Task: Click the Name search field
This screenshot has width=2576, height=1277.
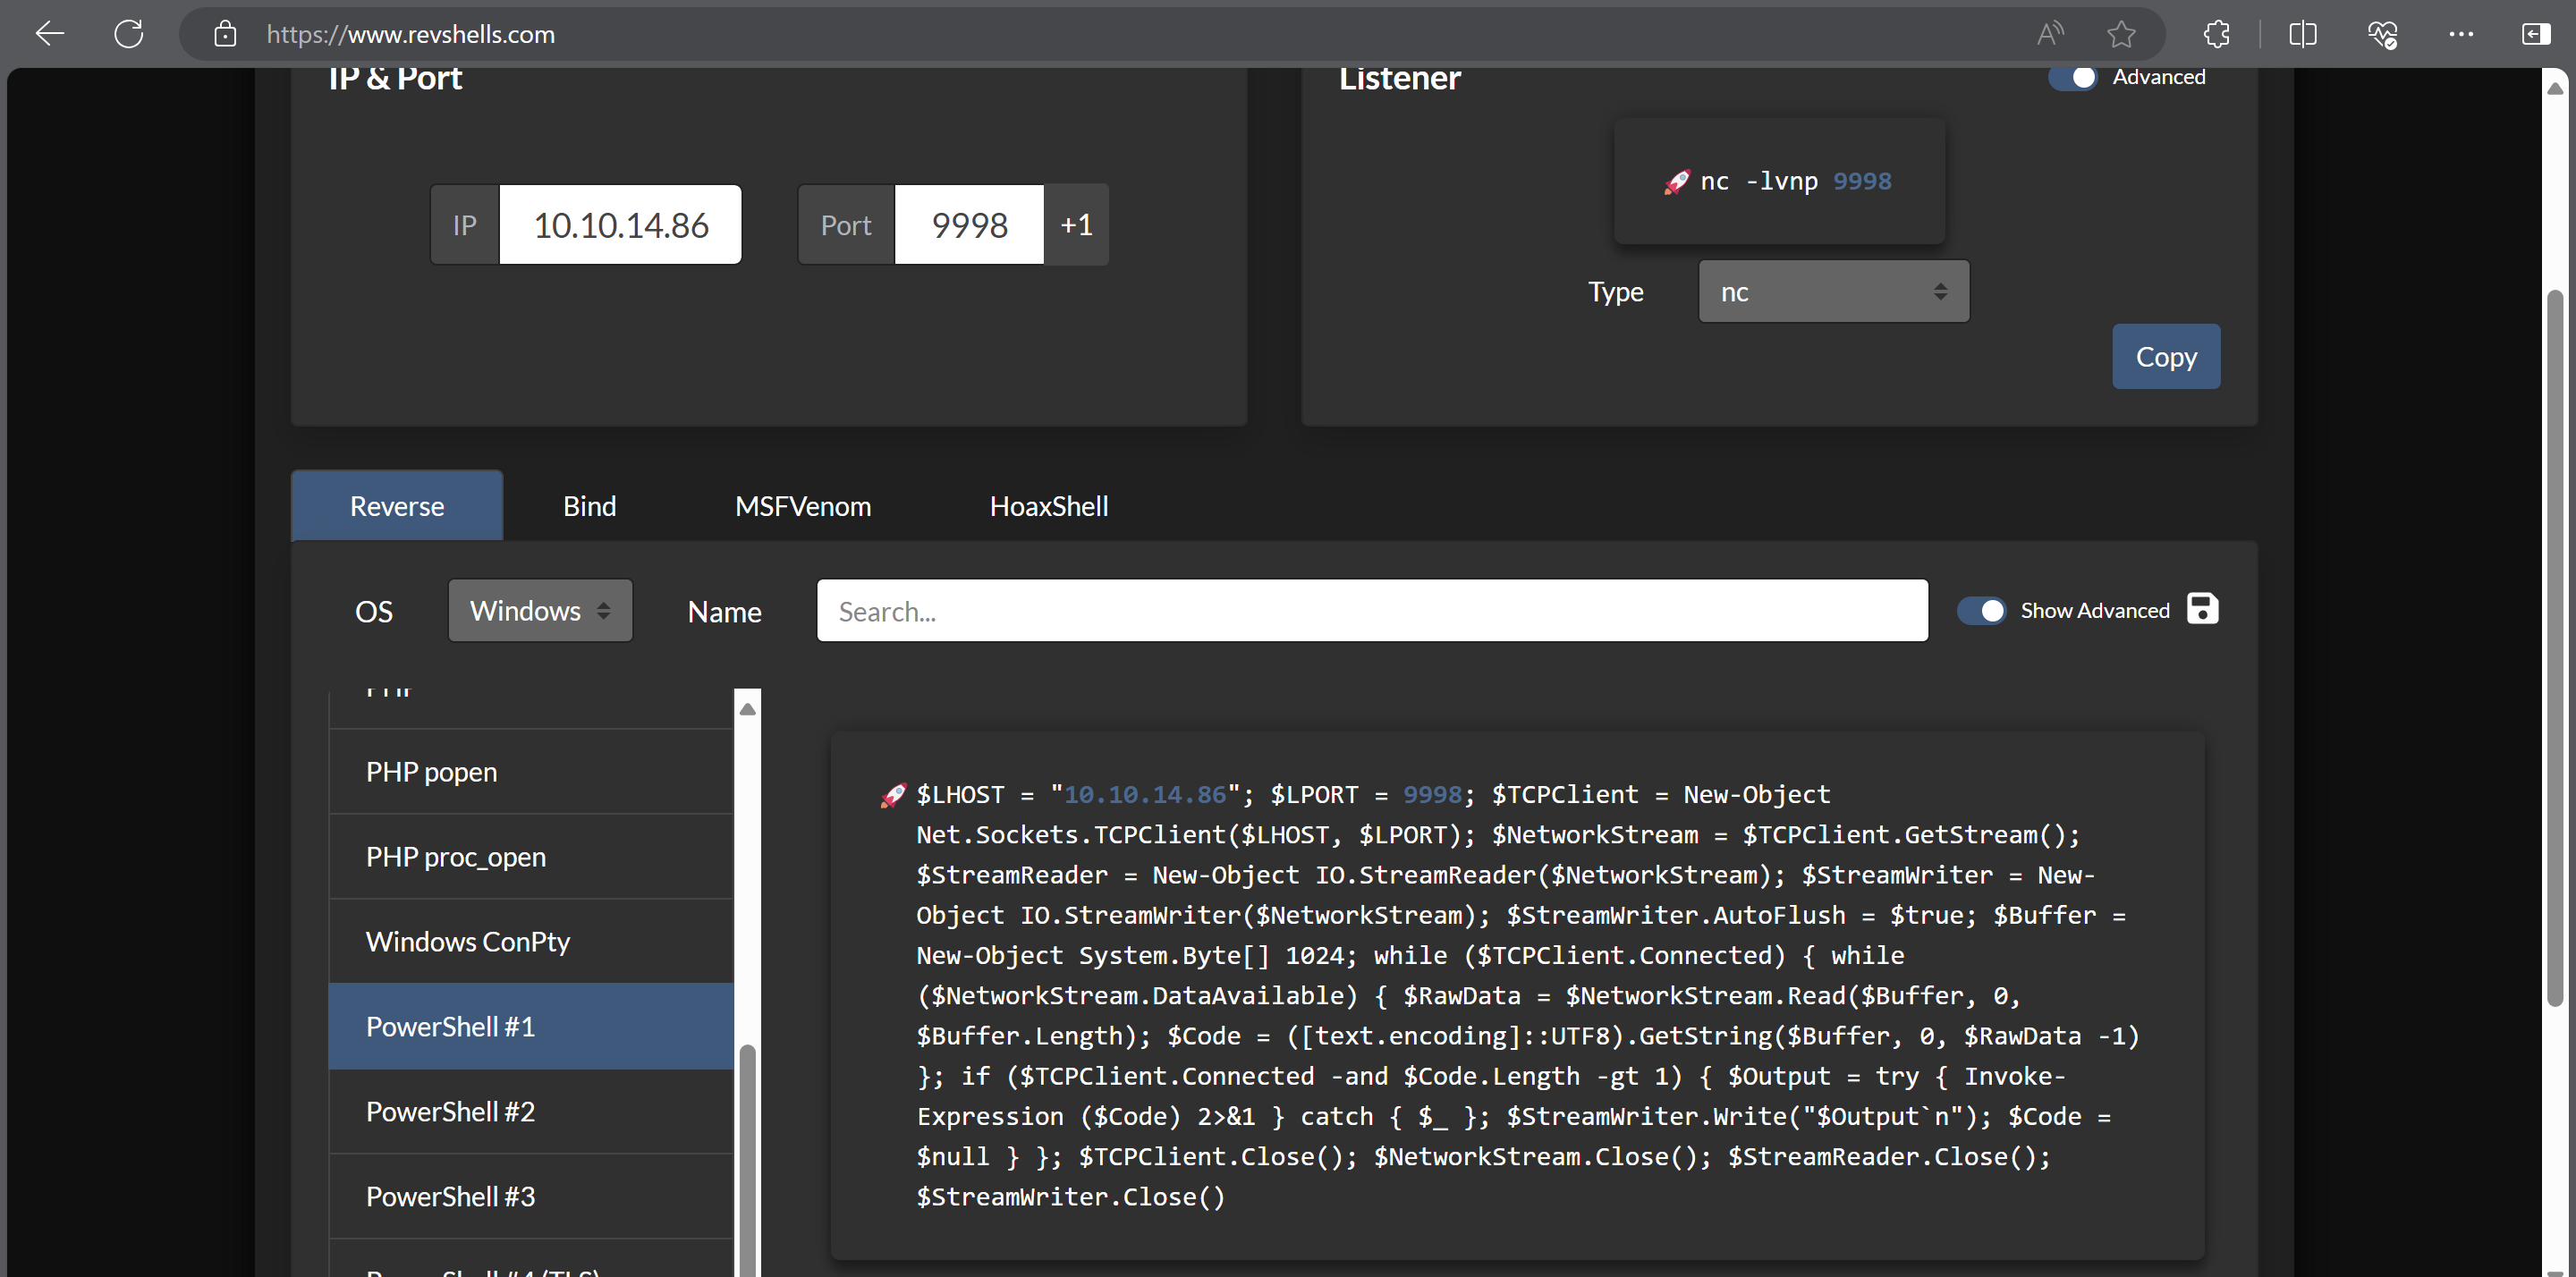Action: pos(1371,610)
